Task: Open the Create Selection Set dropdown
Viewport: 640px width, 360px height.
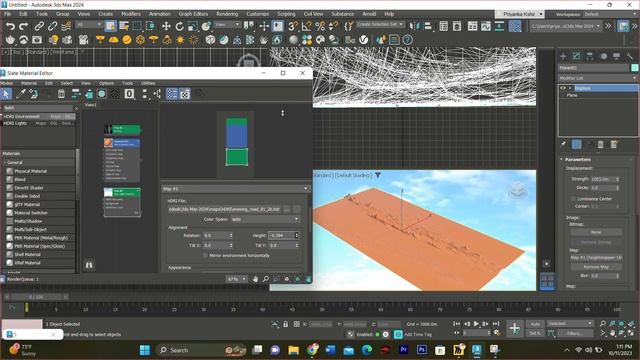Action: [380, 24]
